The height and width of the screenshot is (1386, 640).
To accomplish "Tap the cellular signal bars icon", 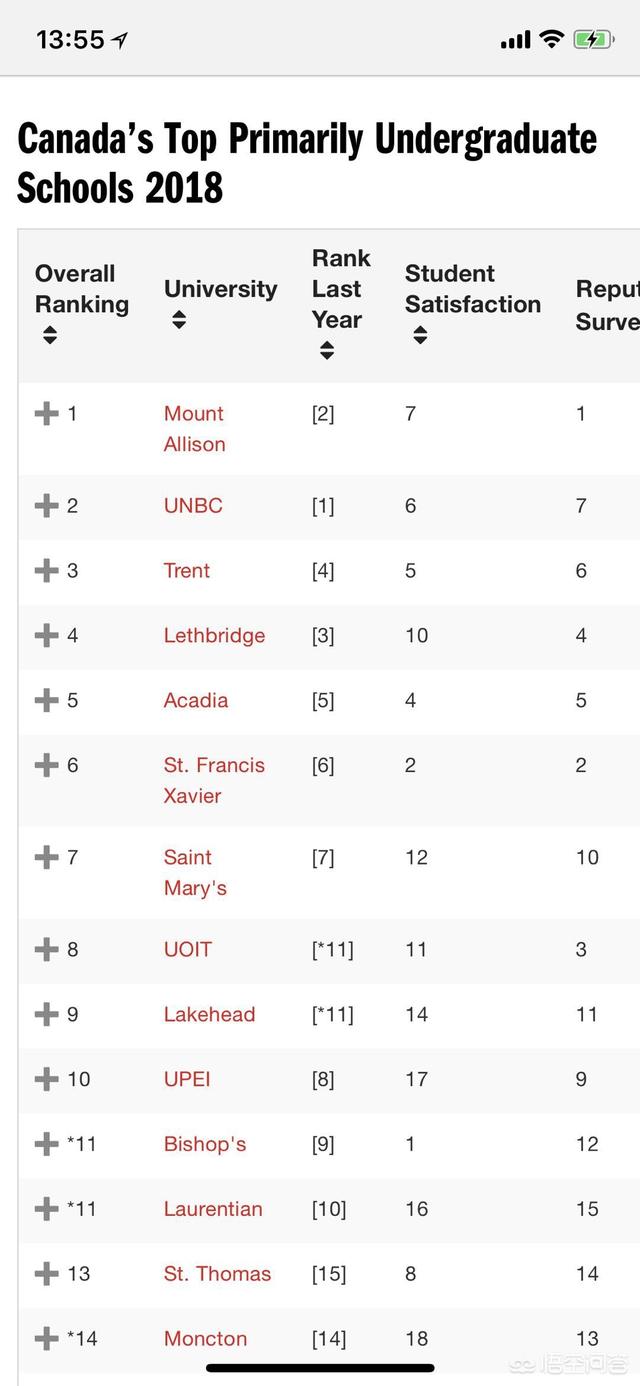I will click(515, 40).
